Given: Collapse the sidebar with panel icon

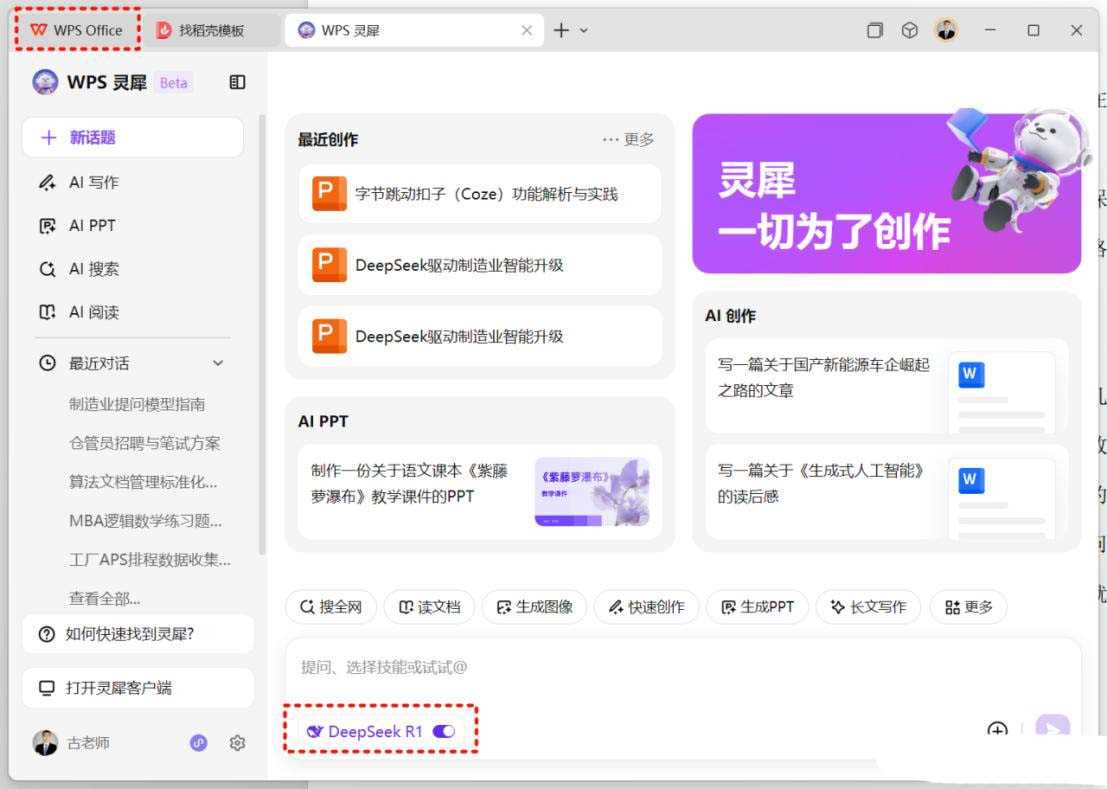Looking at the screenshot, I should [237, 82].
